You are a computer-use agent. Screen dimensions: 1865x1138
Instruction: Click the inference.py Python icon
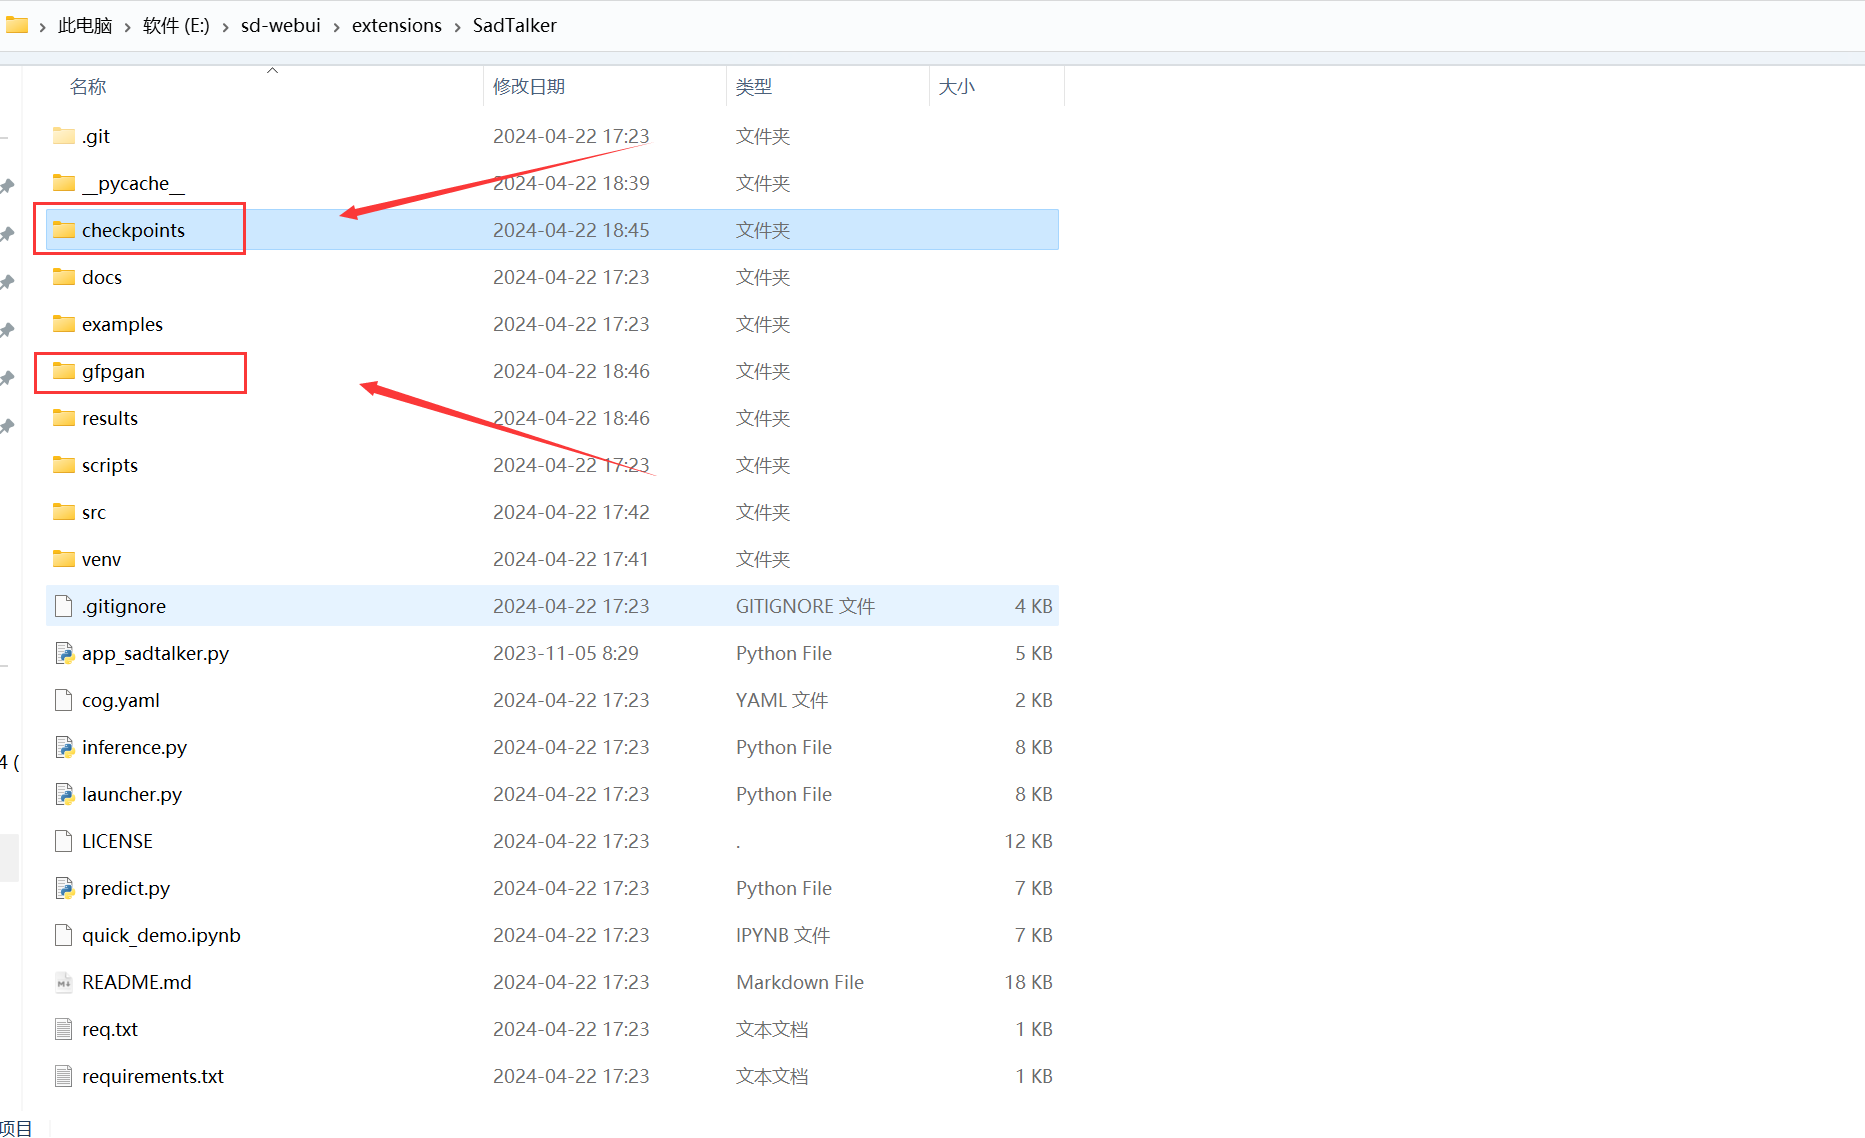point(64,747)
